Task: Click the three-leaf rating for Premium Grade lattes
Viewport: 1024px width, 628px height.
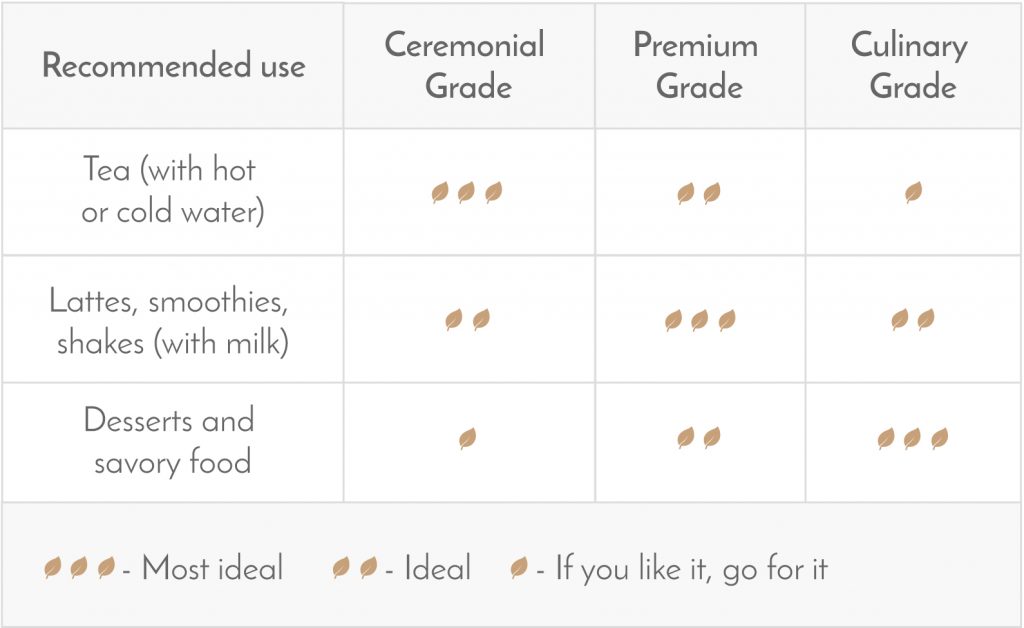Action: [699, 320]
